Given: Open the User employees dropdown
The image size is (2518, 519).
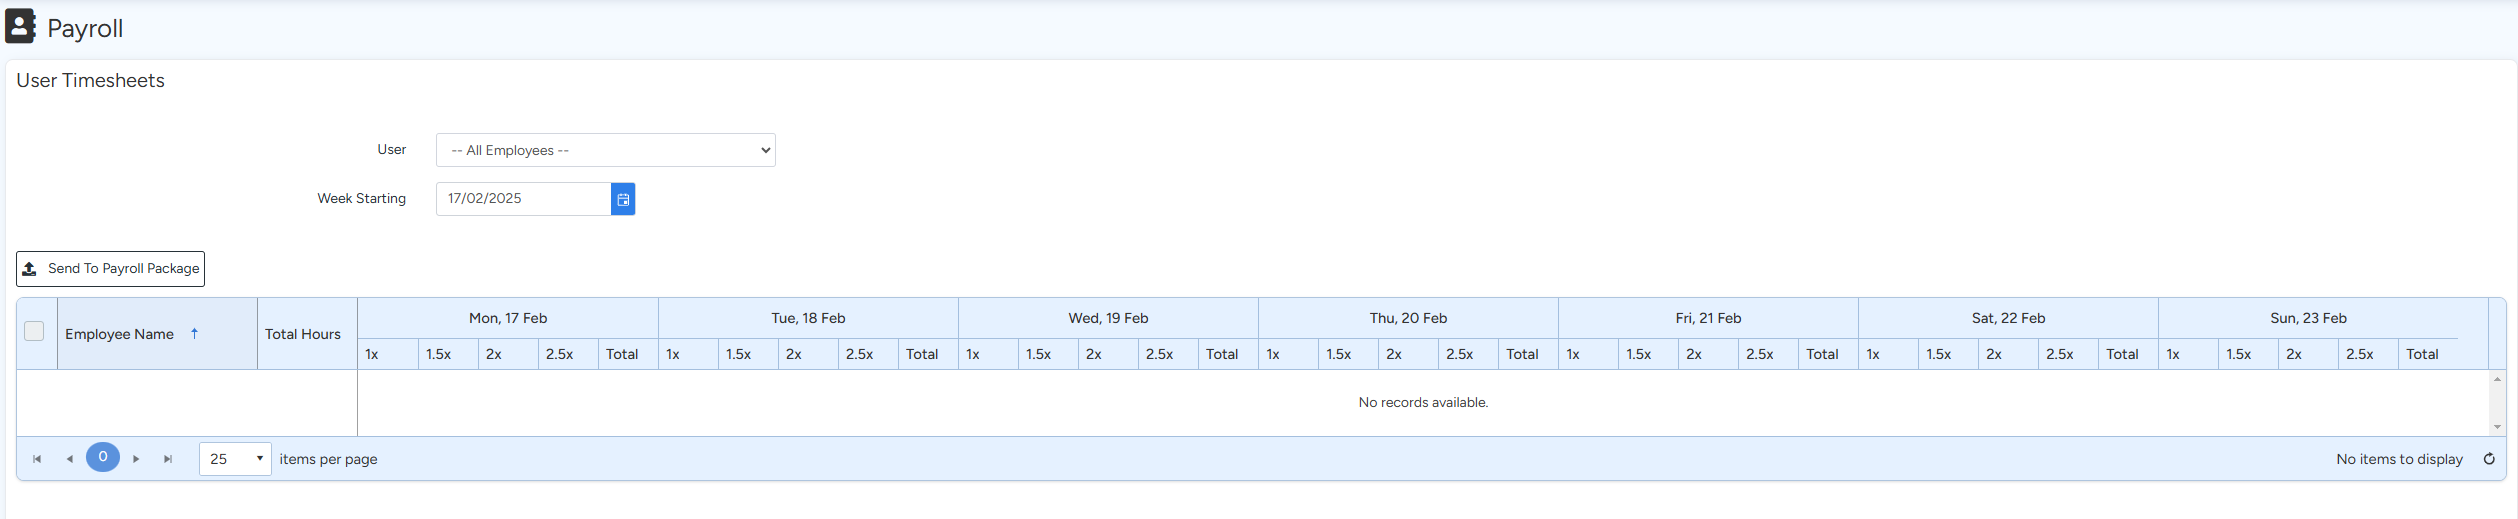Looking at the screenshot, I should pyautogui.click(x=605, y=150).
